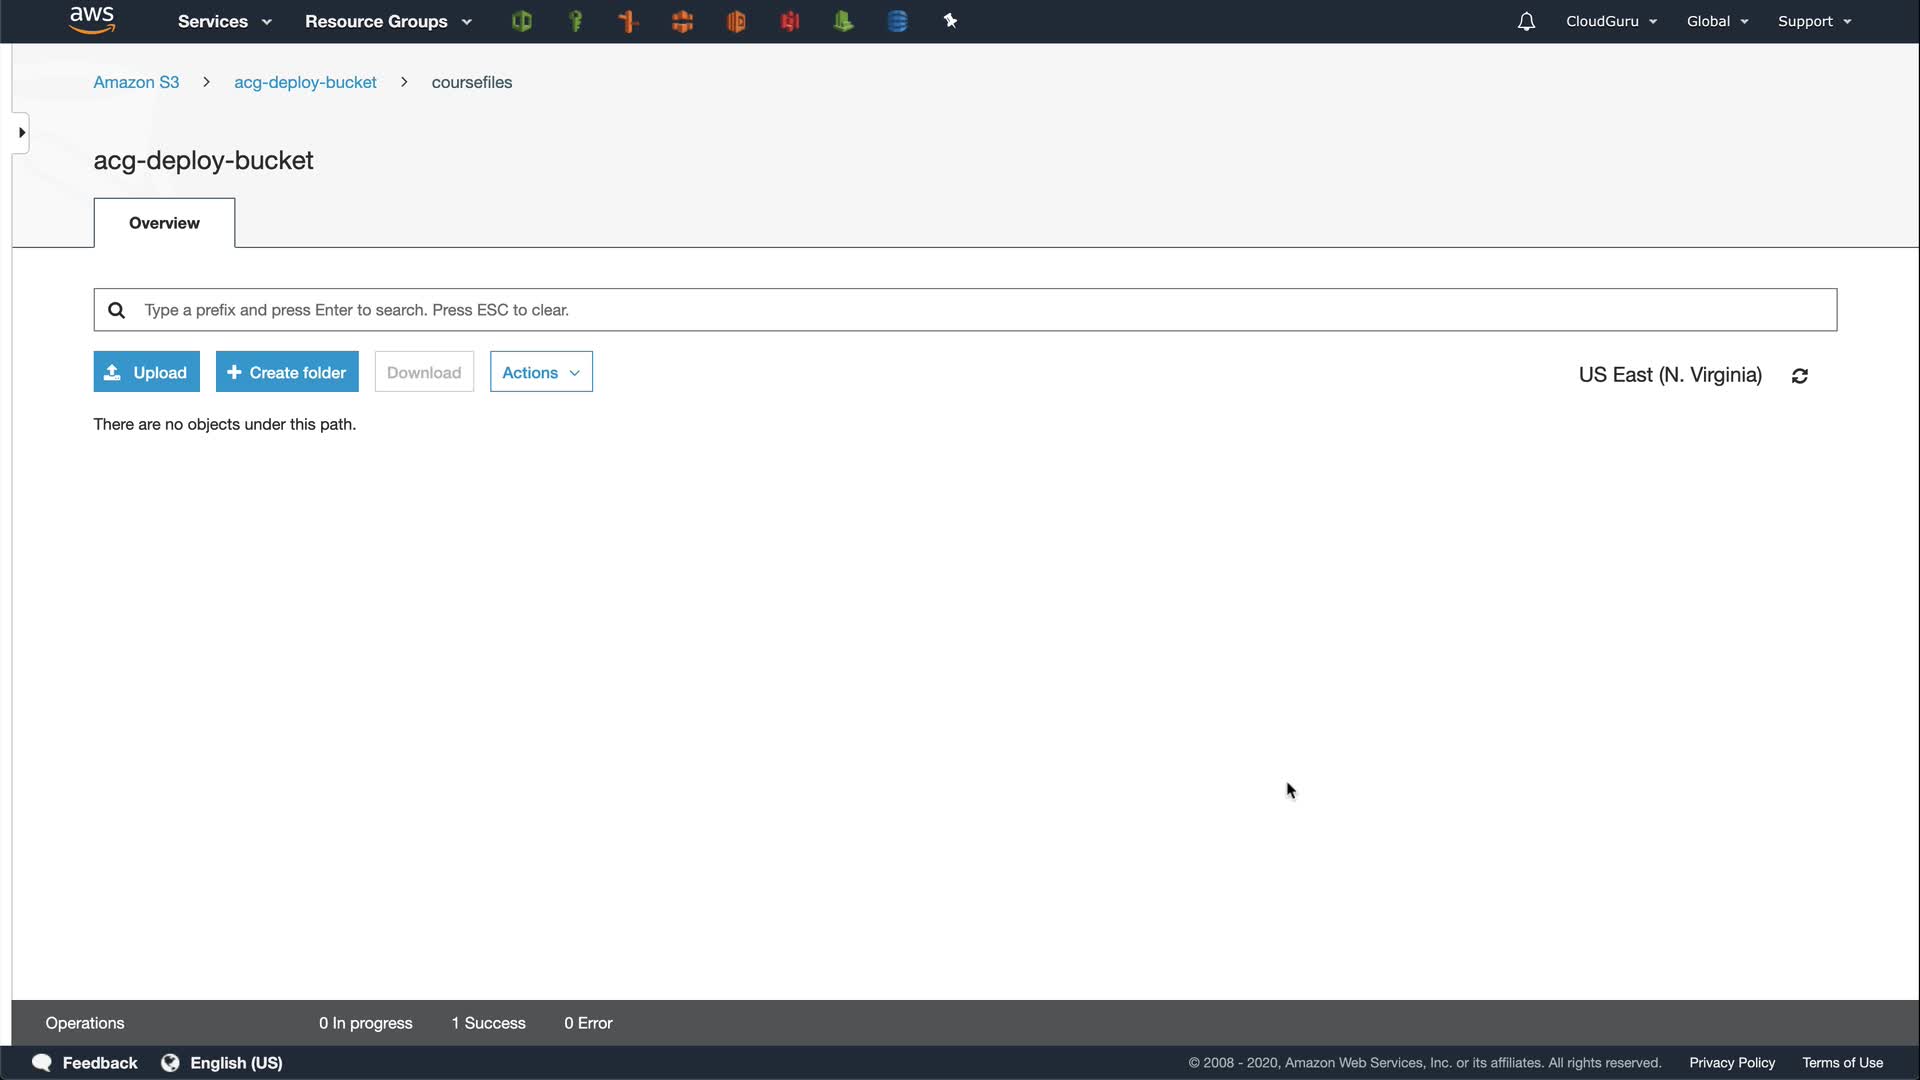
Task: Refresh the object list with refresh icon
Action: coord(1800,376)
